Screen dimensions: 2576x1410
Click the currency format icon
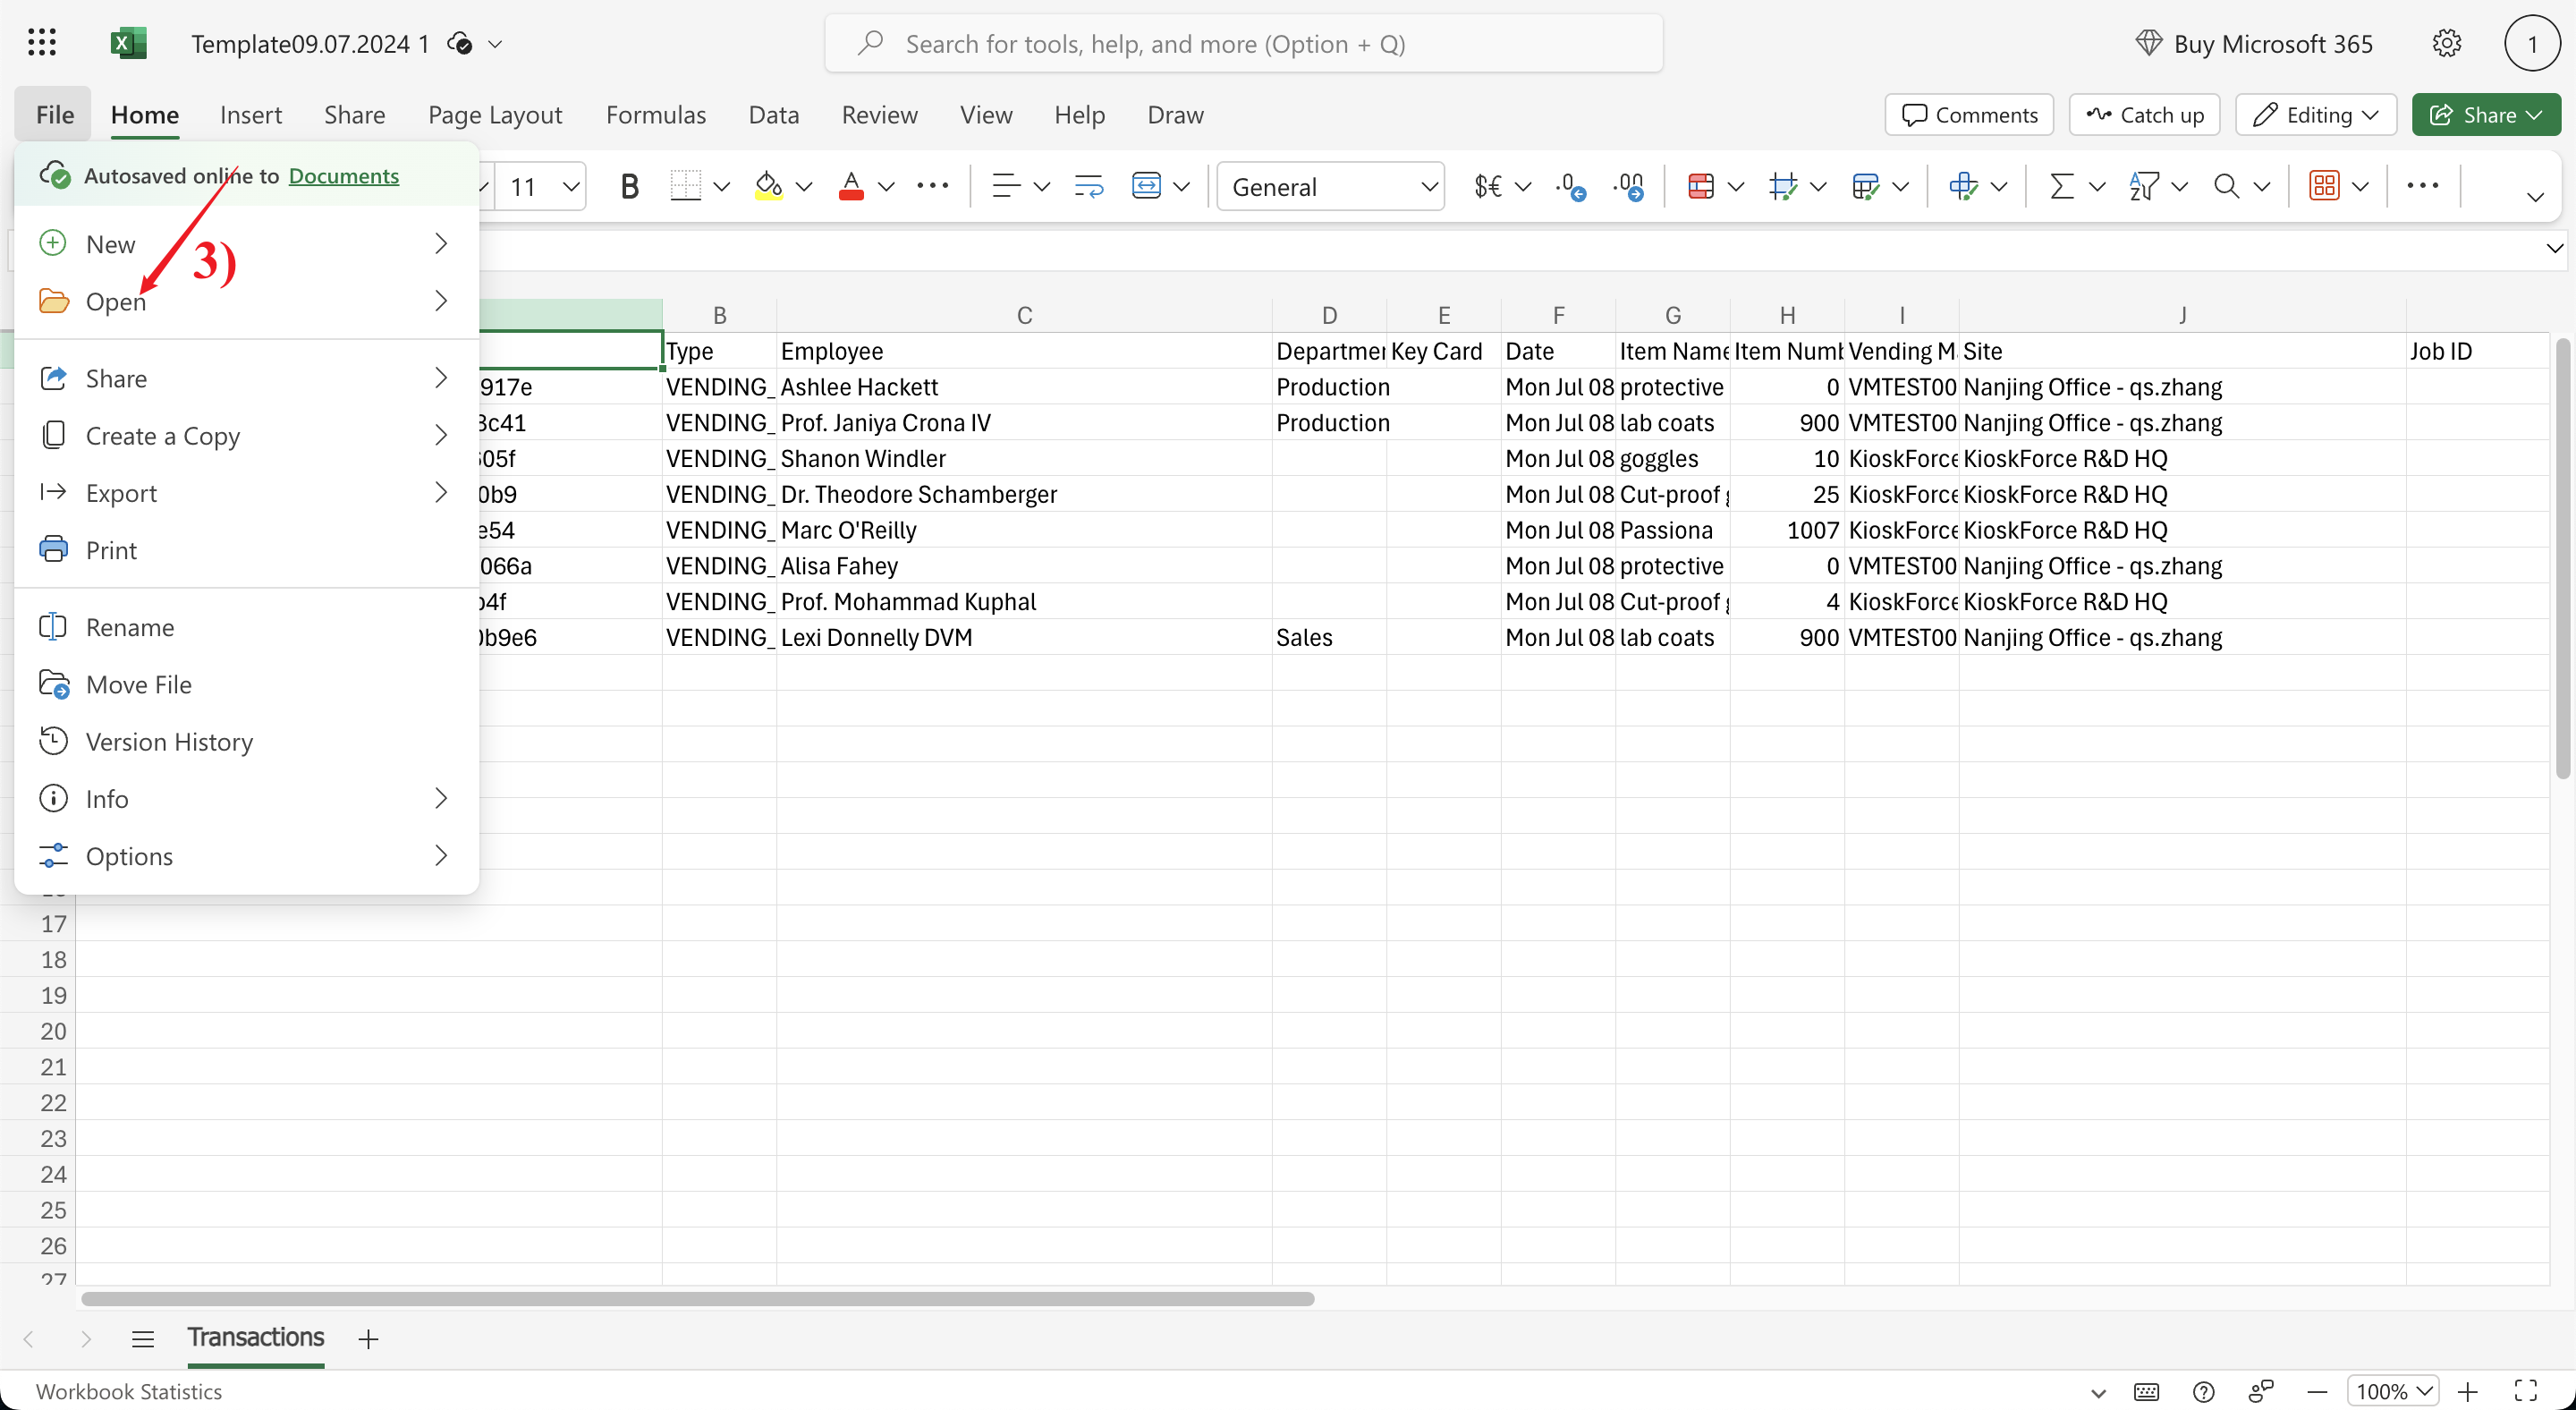pyautogui.click(x=1488, y=186)
